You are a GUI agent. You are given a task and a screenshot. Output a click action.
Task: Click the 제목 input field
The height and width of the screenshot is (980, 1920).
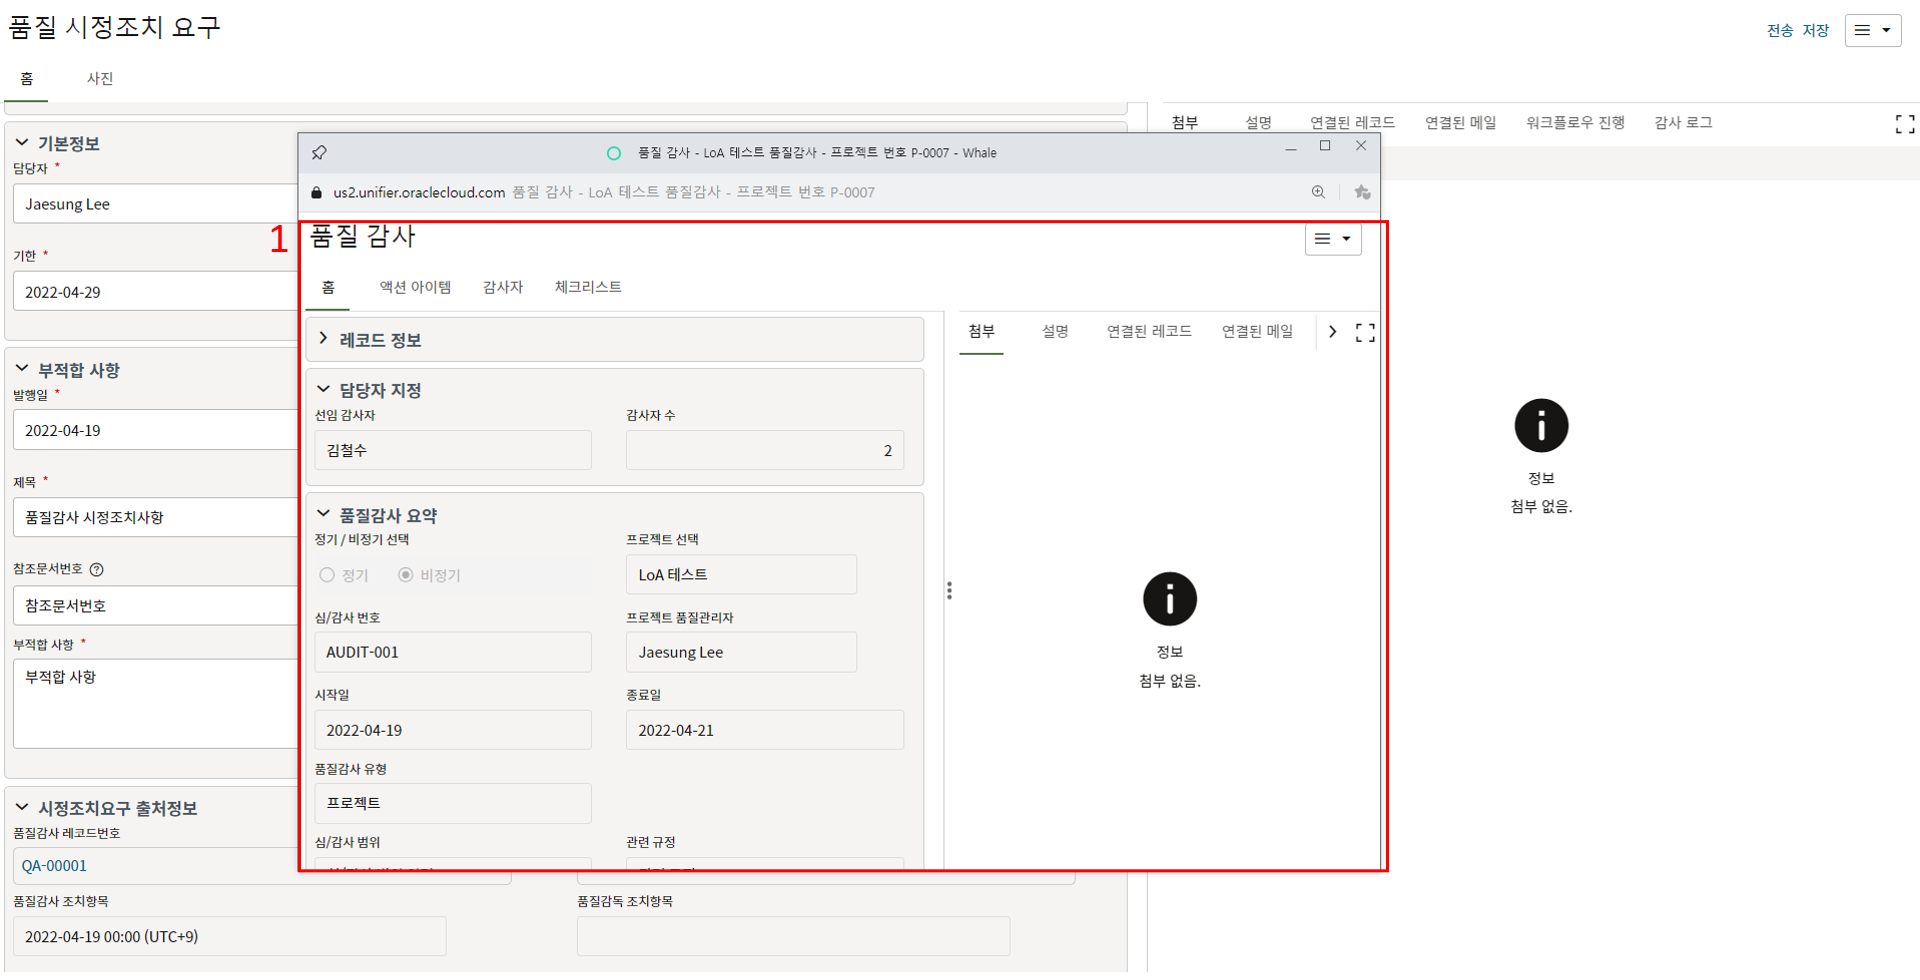(155, 517)
